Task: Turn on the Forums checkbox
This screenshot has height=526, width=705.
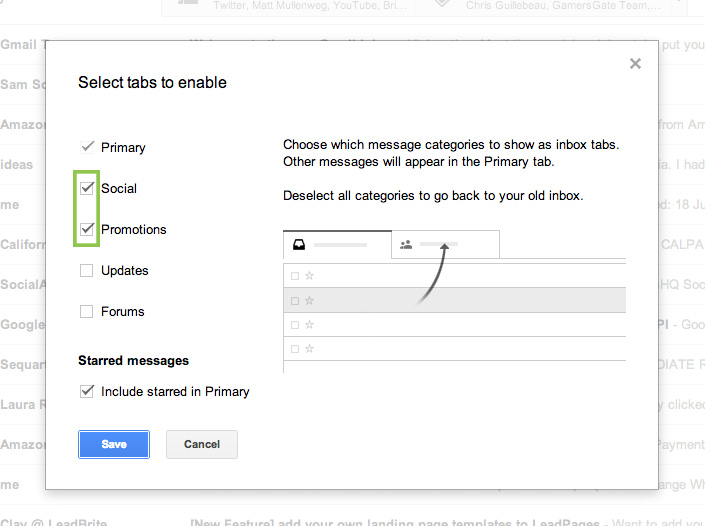Action: [87, 311]
